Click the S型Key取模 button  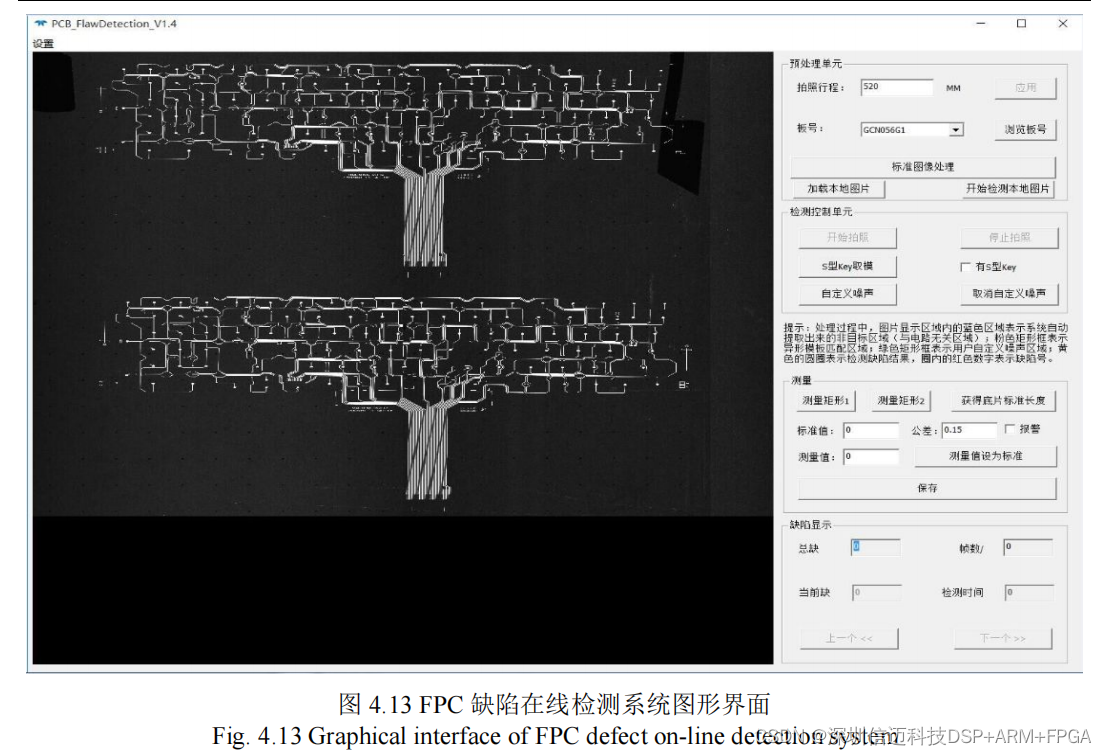[847, 267]
